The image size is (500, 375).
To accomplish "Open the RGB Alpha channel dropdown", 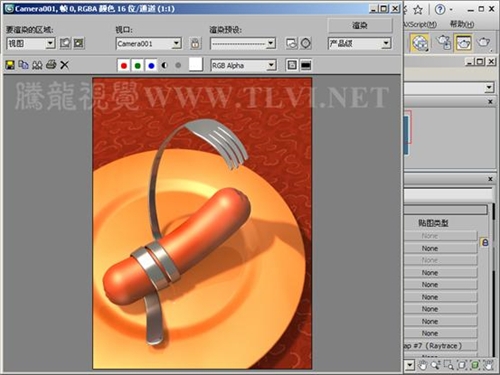I will (243, 65).
